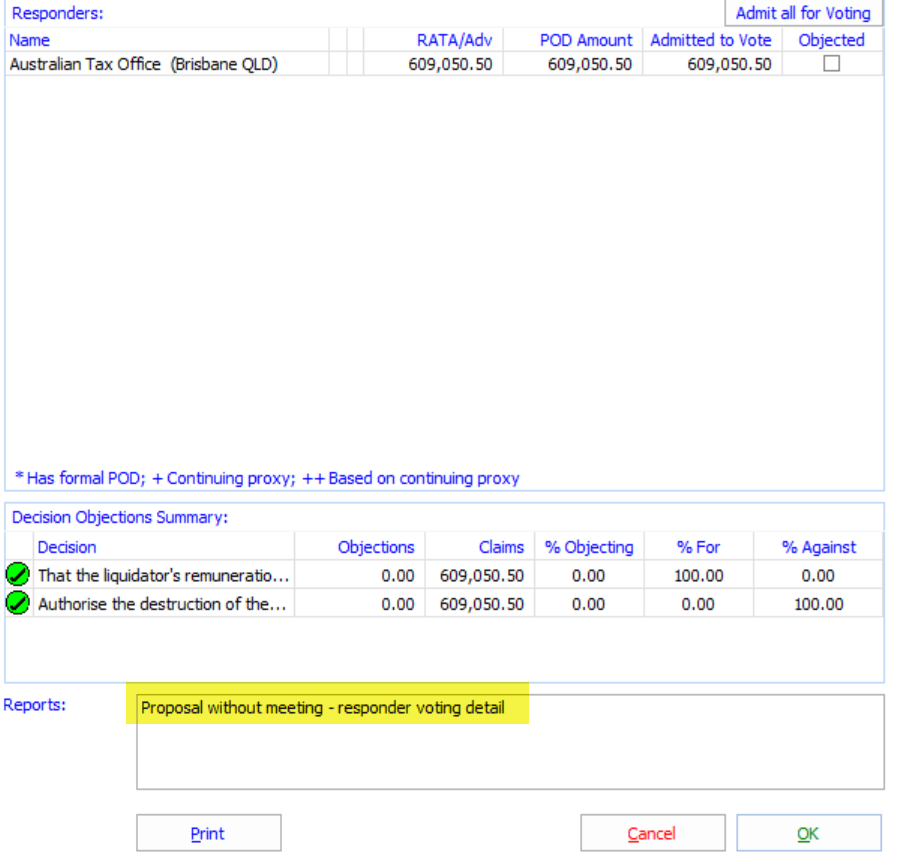Image resolution: width=901 pixels, height=866 pixels.
Task: Click the Decision column header in summary
Action: click(67, 547)
